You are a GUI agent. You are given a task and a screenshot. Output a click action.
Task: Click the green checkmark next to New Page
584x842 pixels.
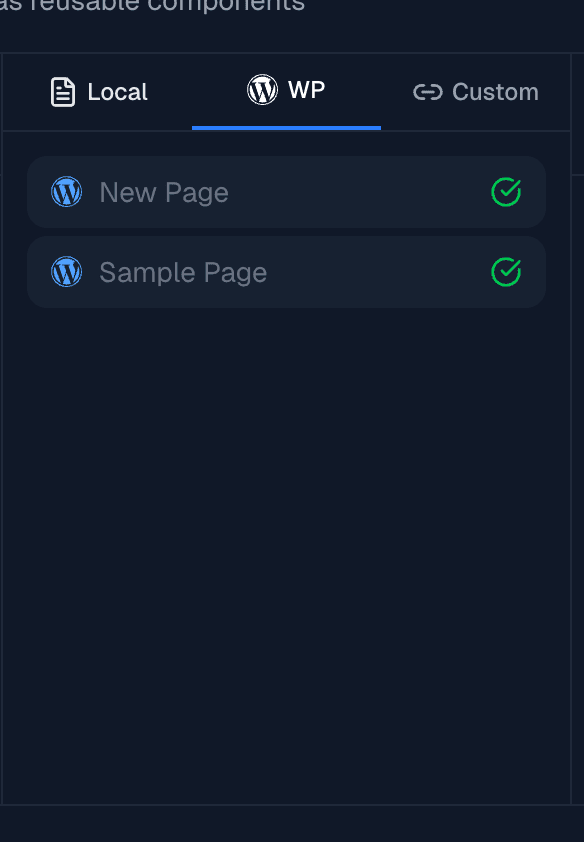pyautogui.click(x=507, y=192)
